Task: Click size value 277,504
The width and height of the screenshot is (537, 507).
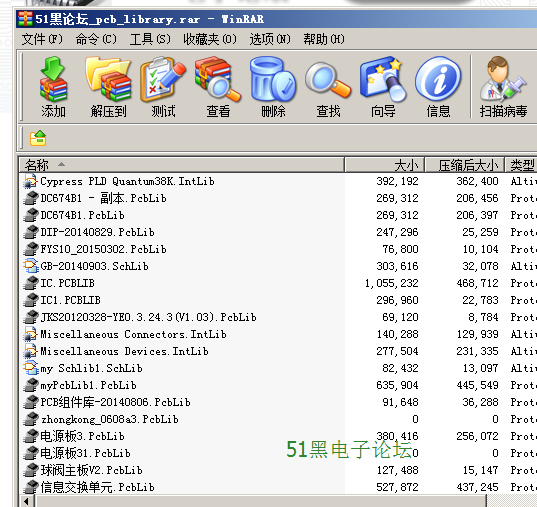Action: (x=397, y=351)
